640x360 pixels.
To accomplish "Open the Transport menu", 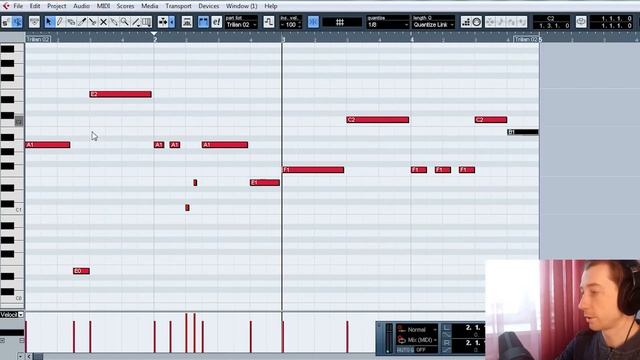I will point(178,6).
